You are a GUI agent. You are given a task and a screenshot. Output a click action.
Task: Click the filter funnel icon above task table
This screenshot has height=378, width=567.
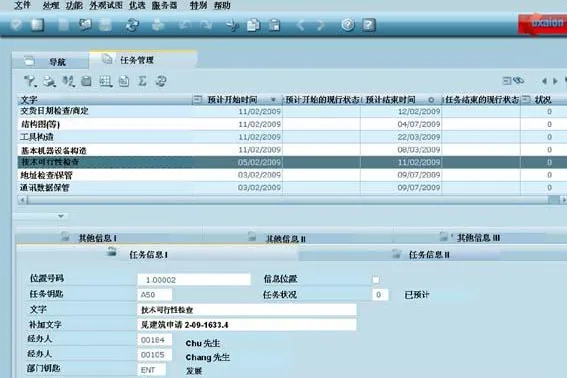[x=30, y=81]
